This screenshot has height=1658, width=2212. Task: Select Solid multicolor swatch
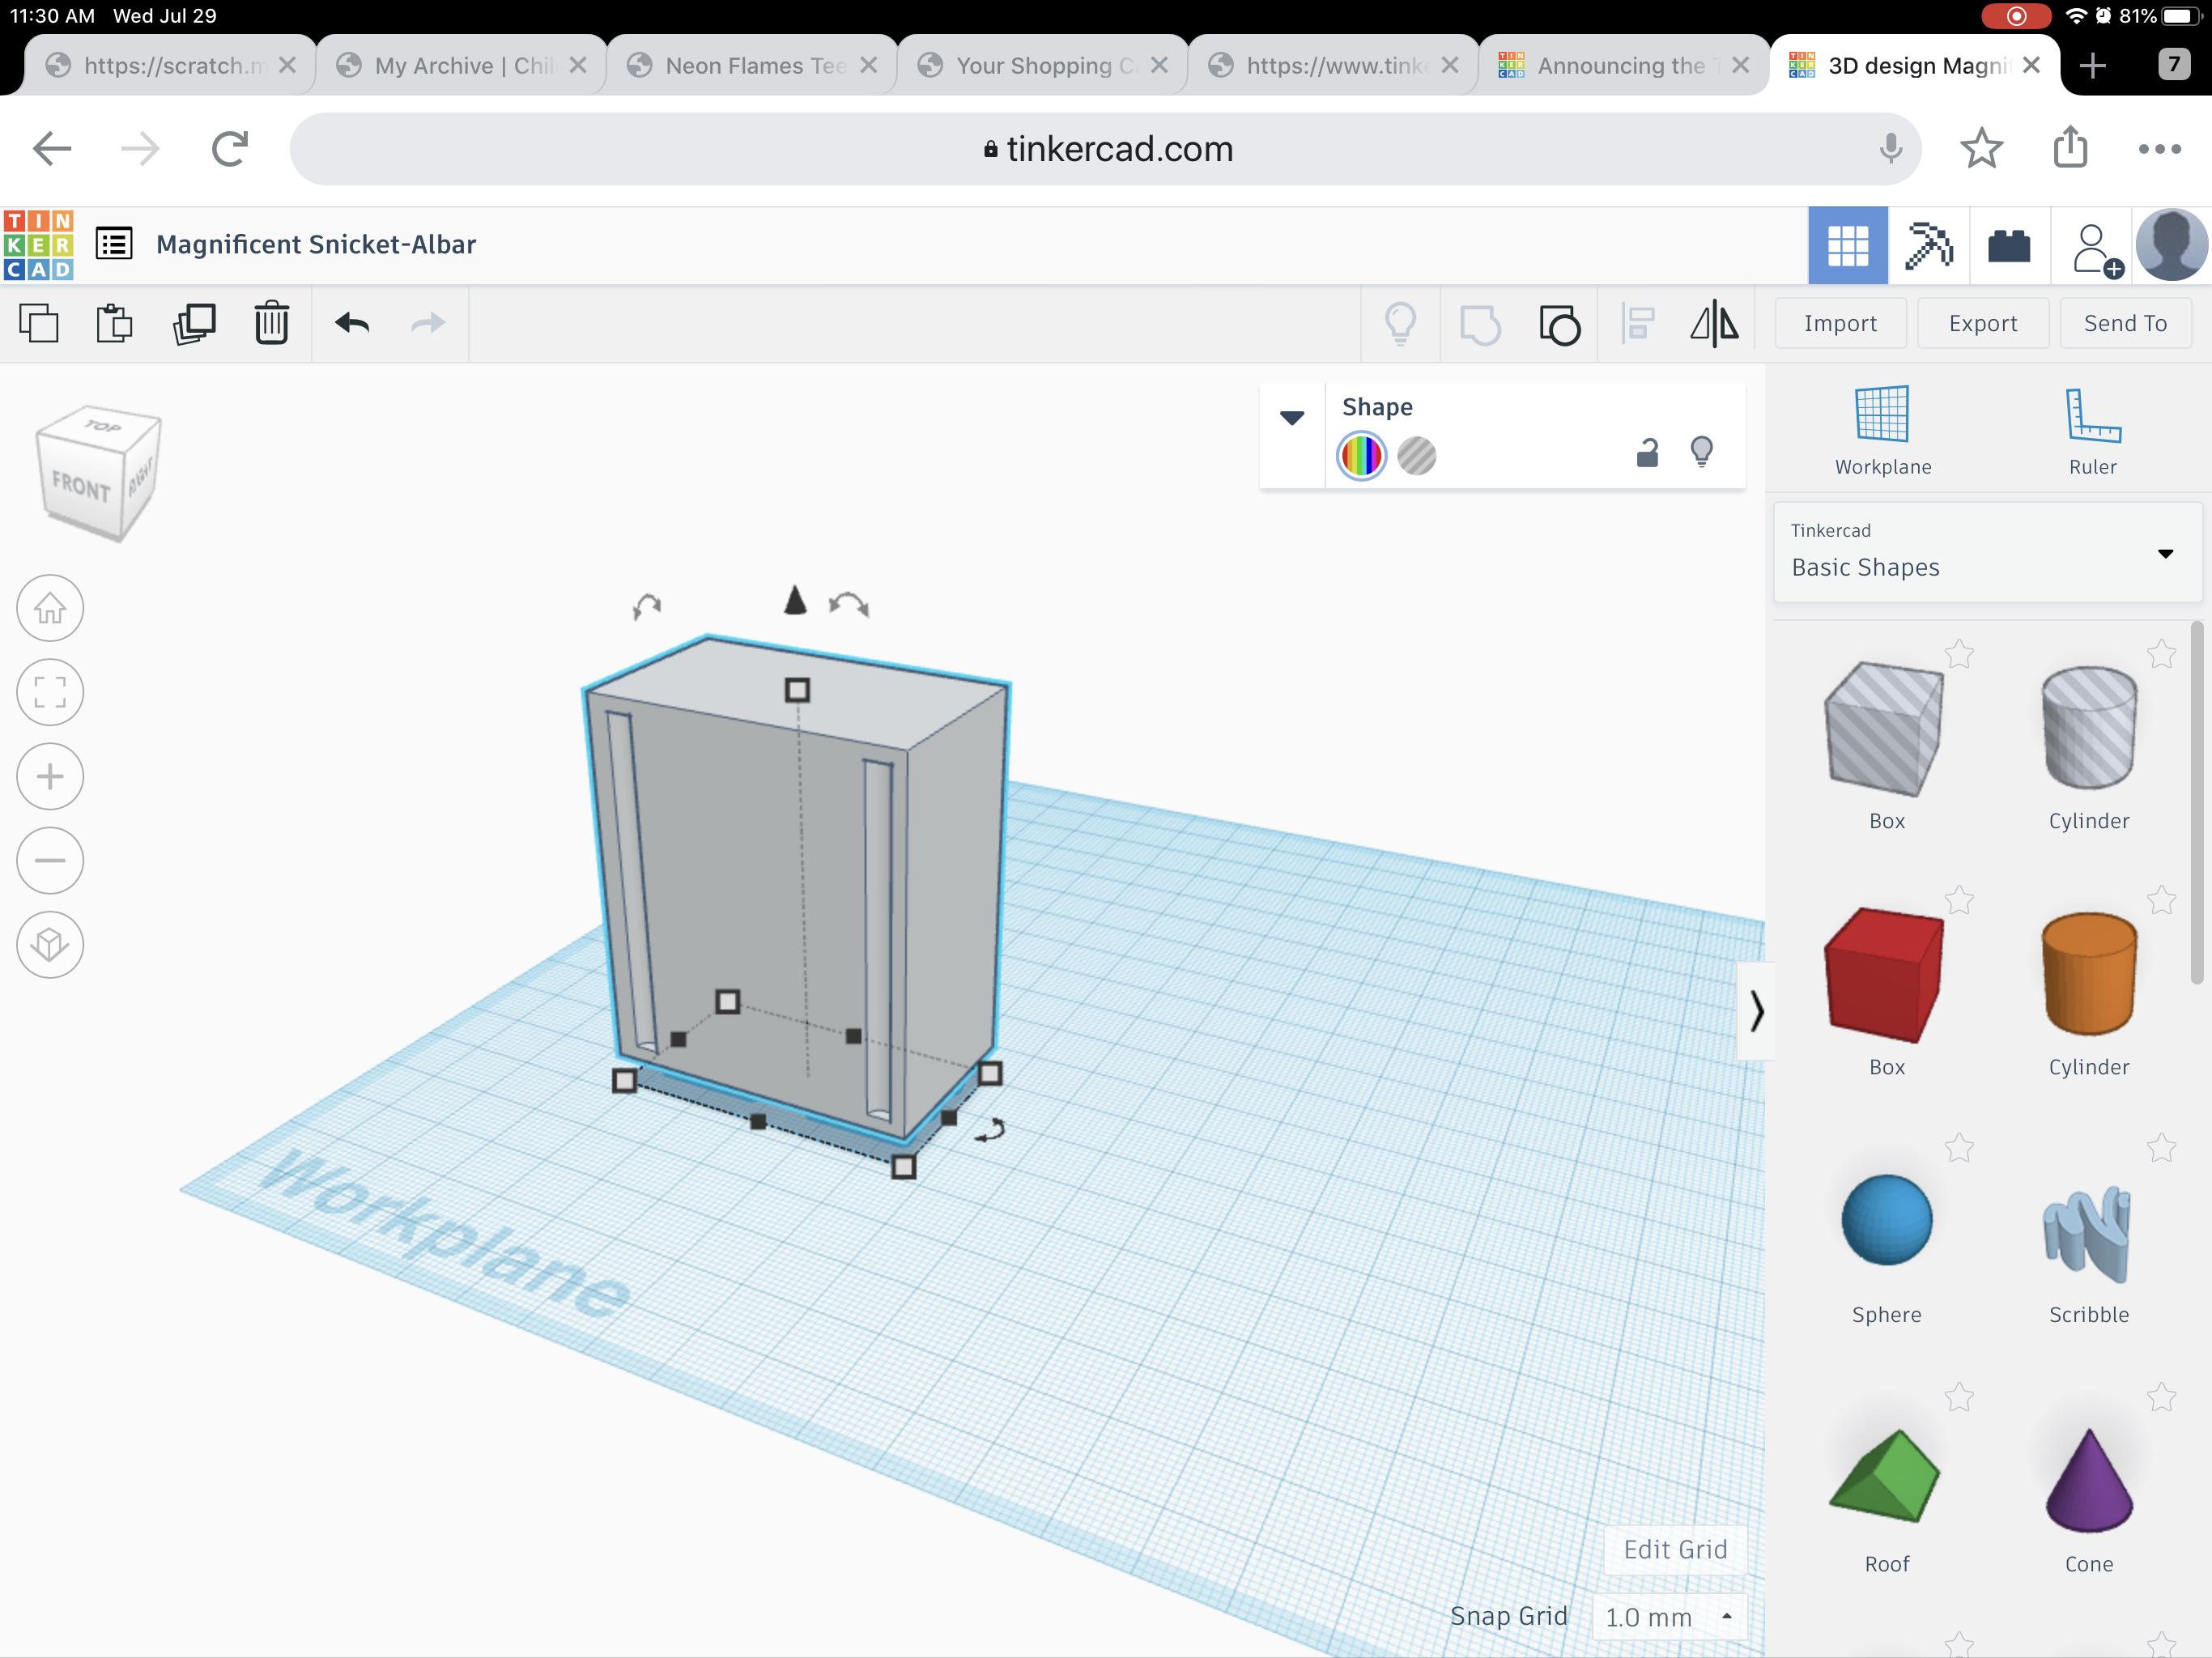(1361, 455)
